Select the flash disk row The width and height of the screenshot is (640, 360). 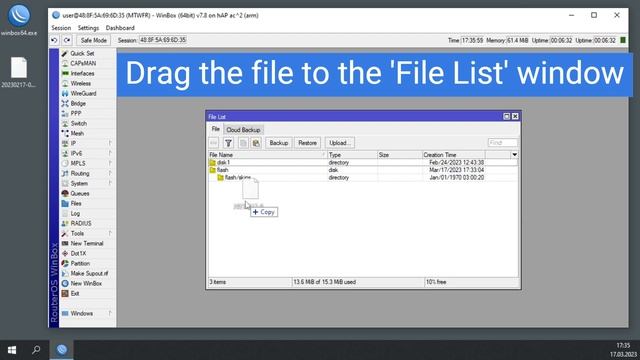(363, 170)
